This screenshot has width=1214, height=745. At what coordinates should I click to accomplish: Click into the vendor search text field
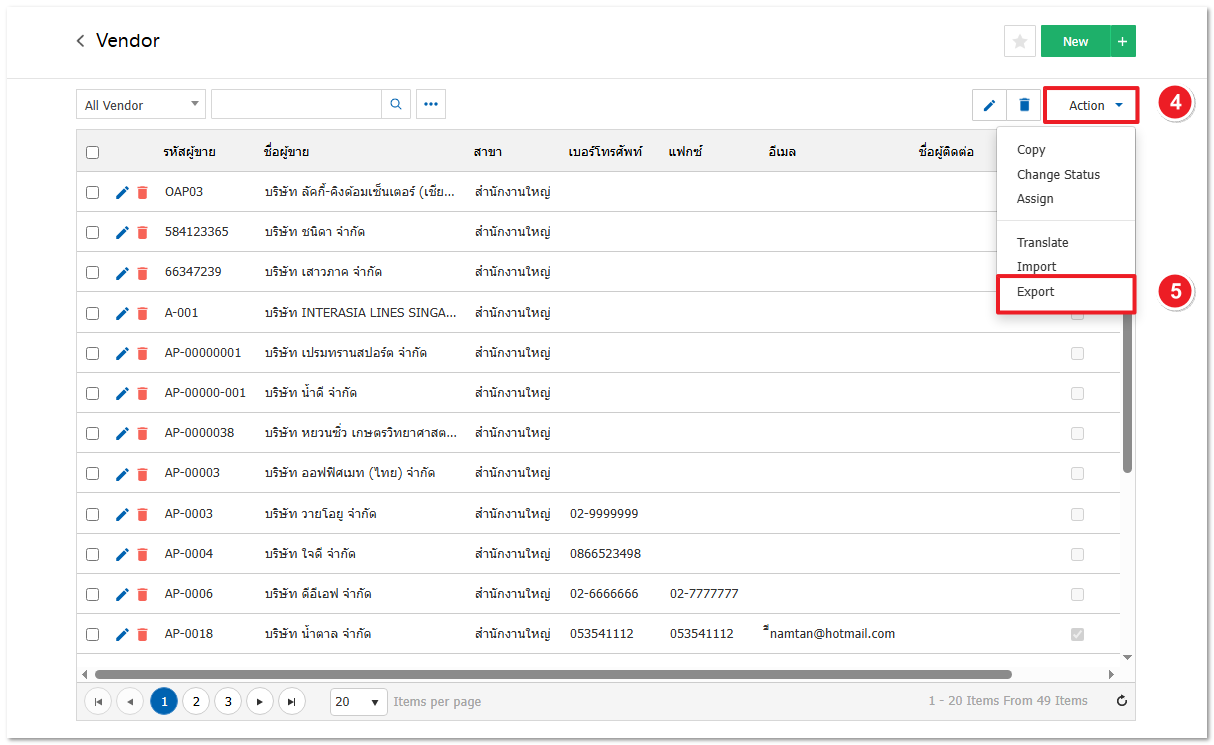pyautogui.click(x=296, y=104)
